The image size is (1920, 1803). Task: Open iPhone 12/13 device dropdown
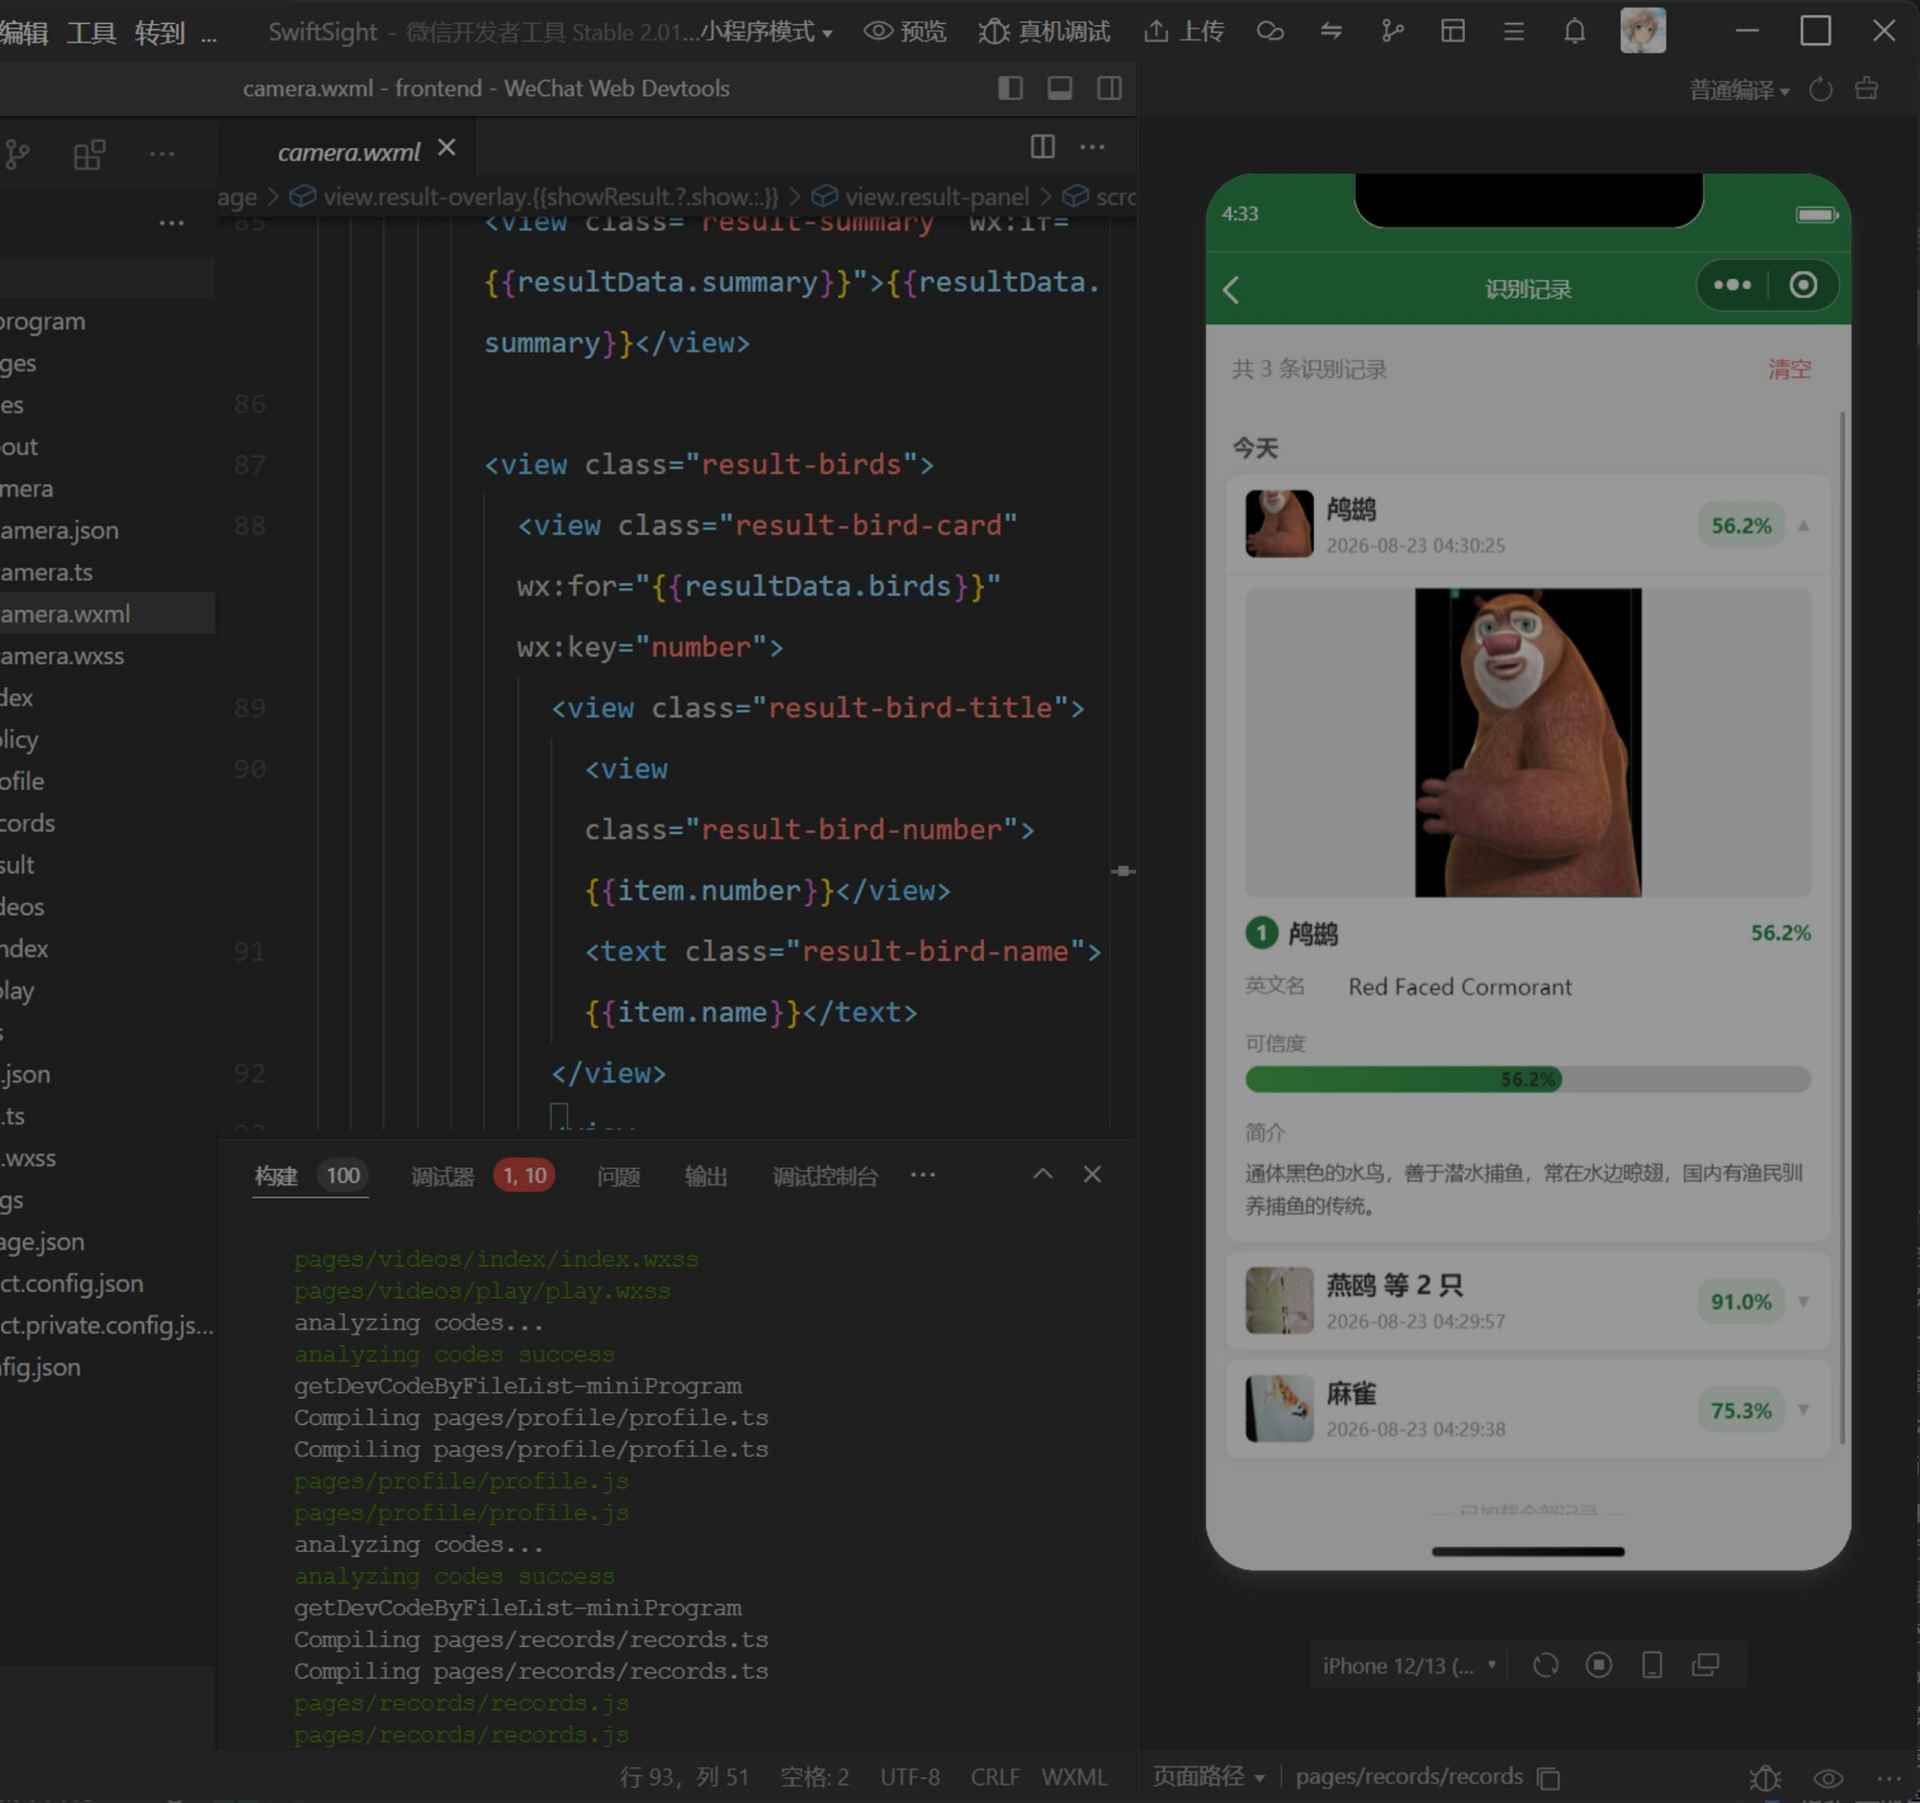click(1409, 1665)
